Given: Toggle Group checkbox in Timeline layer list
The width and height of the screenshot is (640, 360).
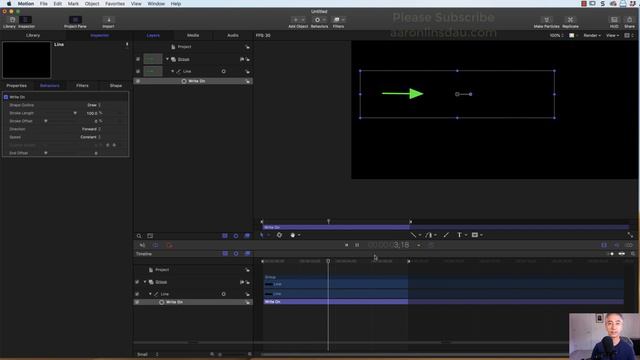Looking at the screenshot, I should point(137,282).
